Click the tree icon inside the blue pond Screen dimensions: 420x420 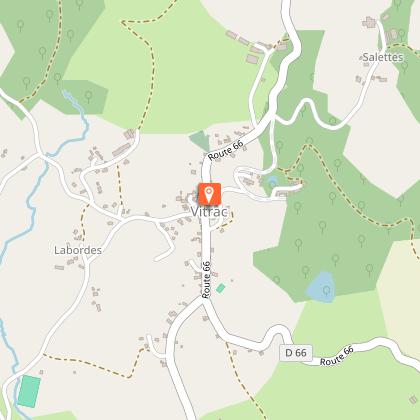[x=326, y=290]
